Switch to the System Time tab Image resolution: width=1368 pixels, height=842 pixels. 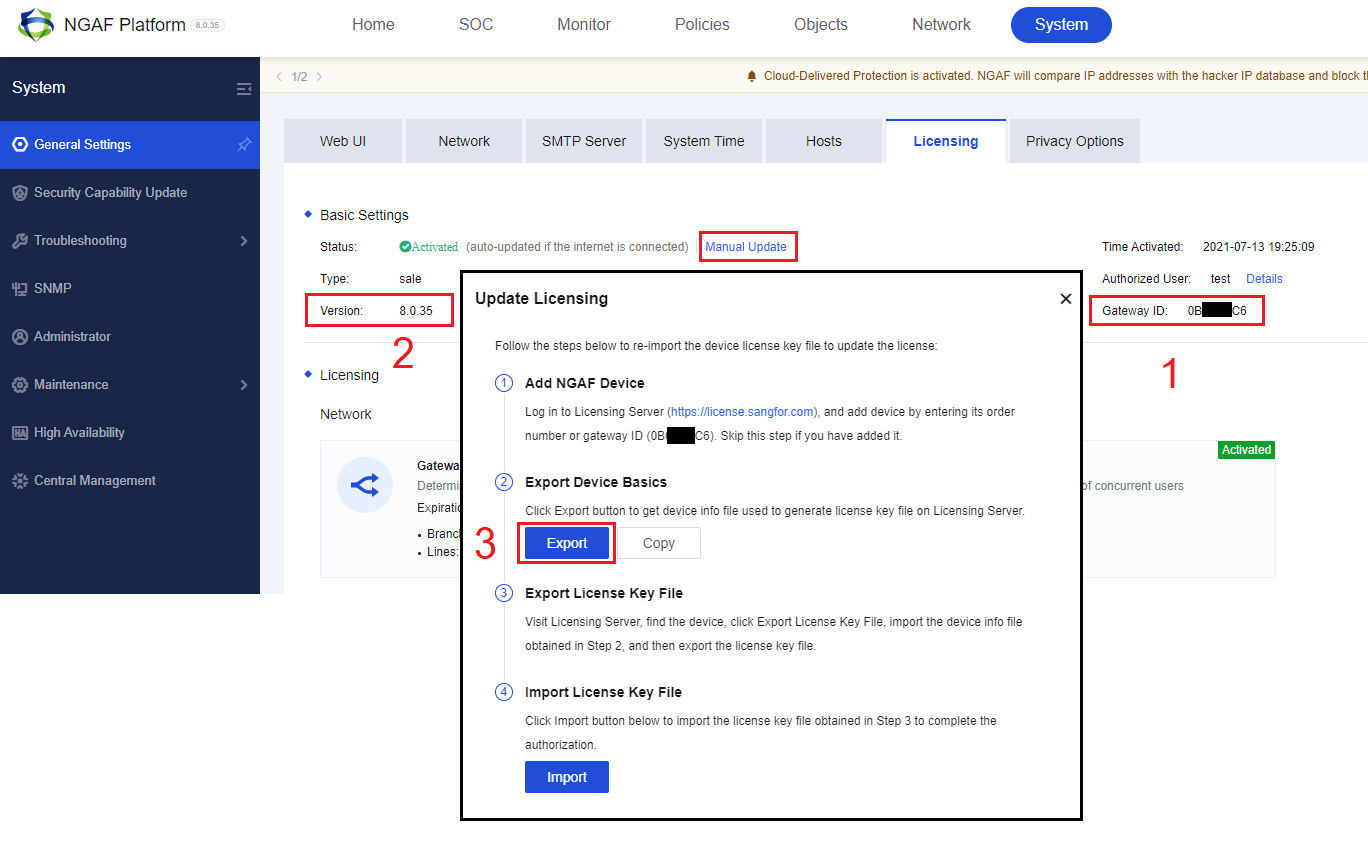click(x=704, y=141)
